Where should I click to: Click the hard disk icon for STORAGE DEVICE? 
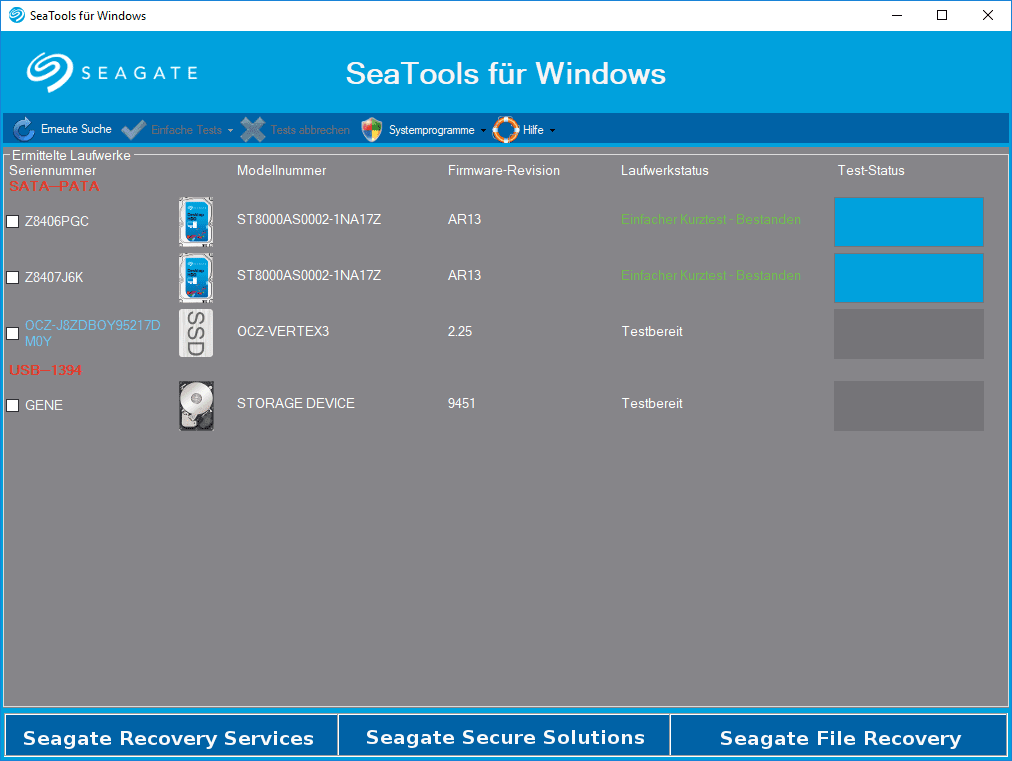pyautogui.click(x=196, y=405)
